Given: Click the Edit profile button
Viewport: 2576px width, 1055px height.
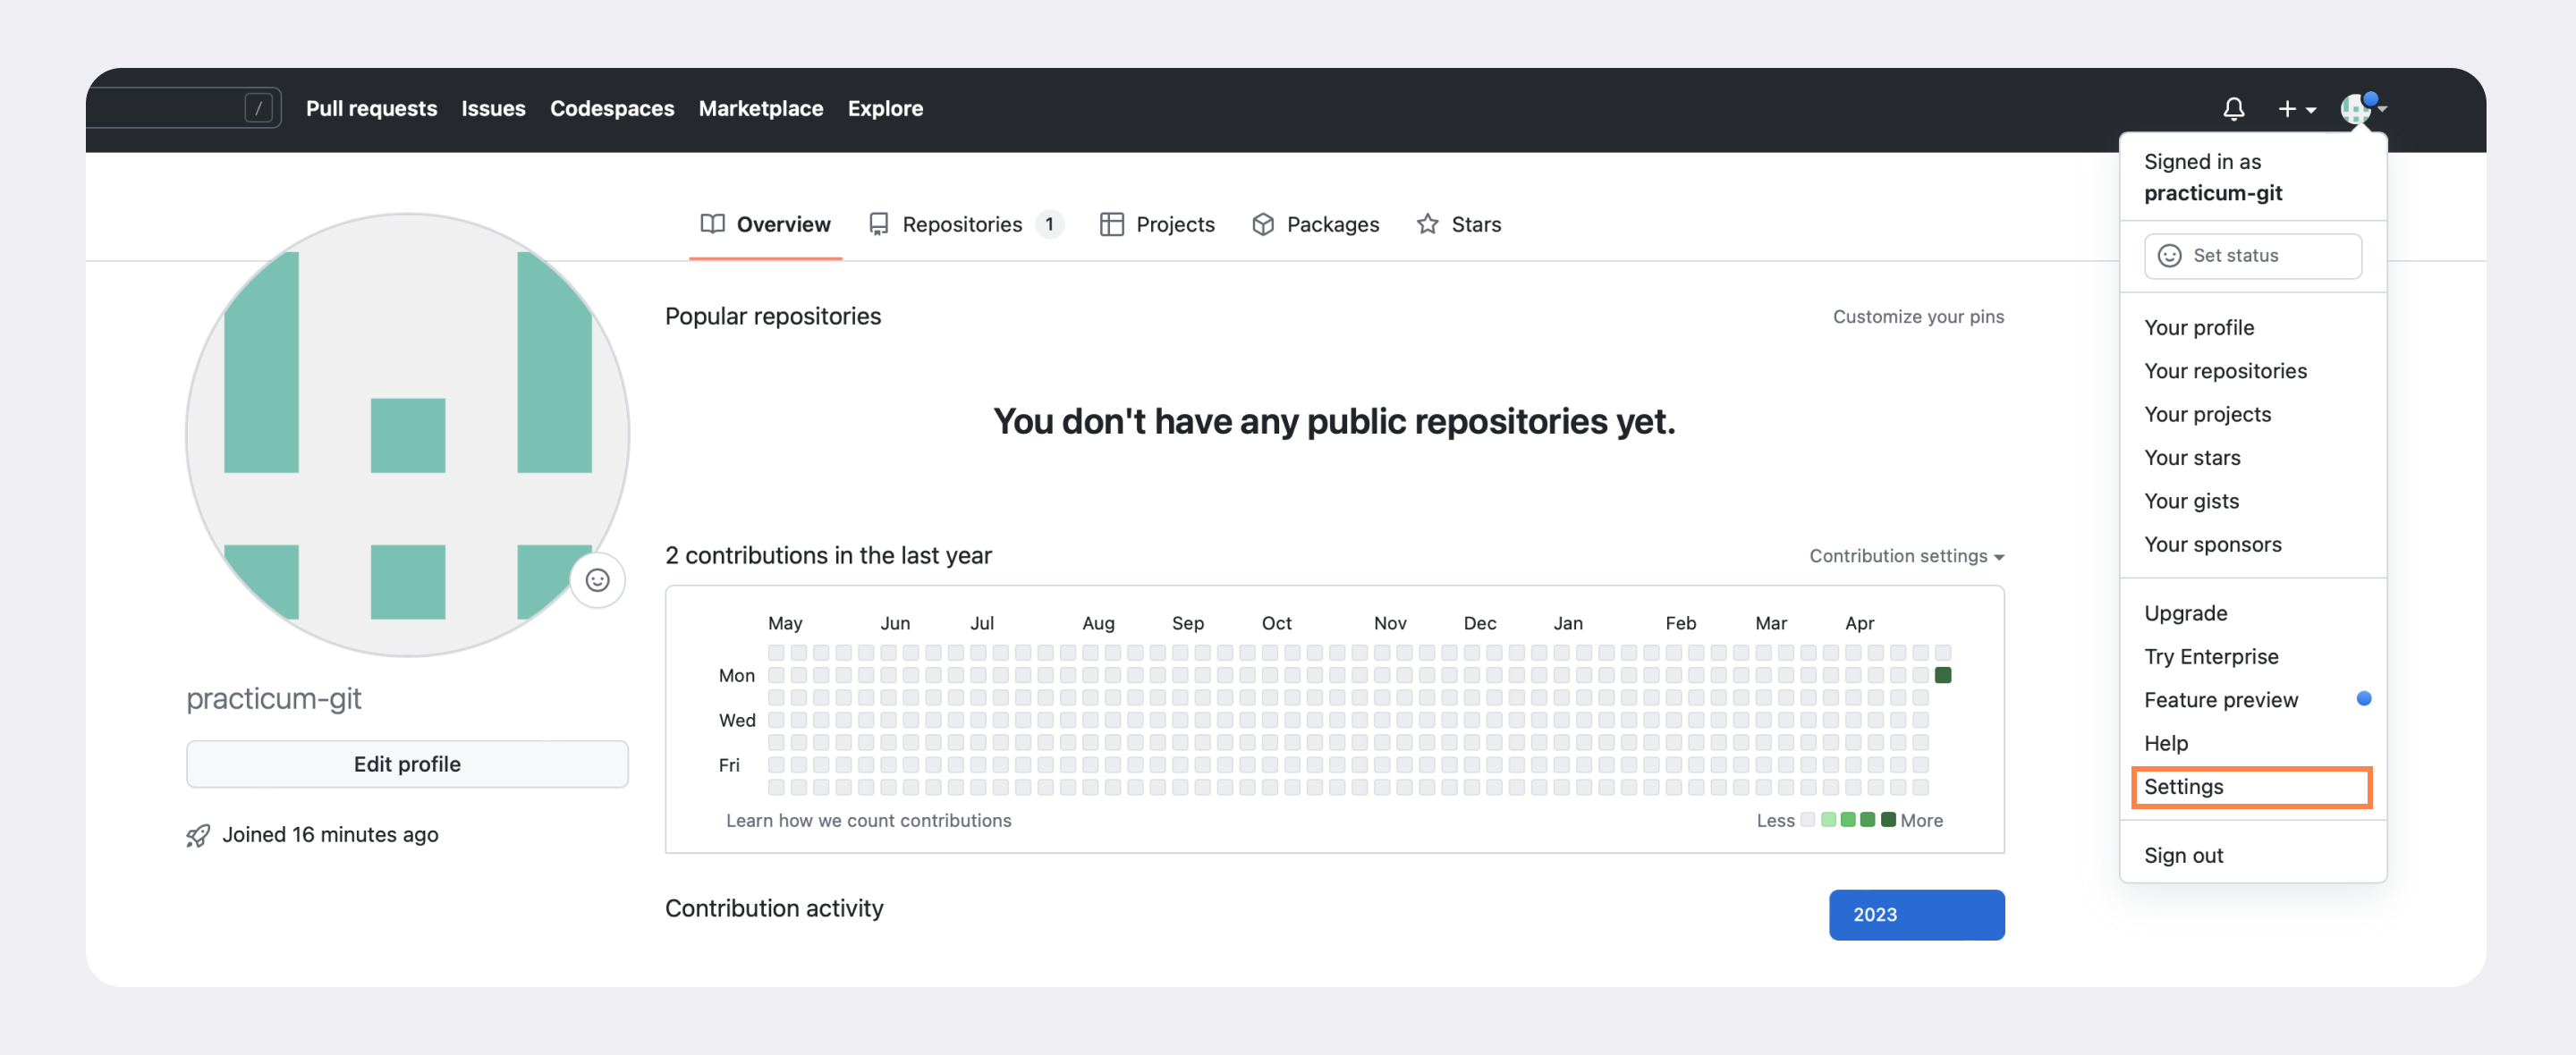Looking at the screenshot, I should pos(407,764).
